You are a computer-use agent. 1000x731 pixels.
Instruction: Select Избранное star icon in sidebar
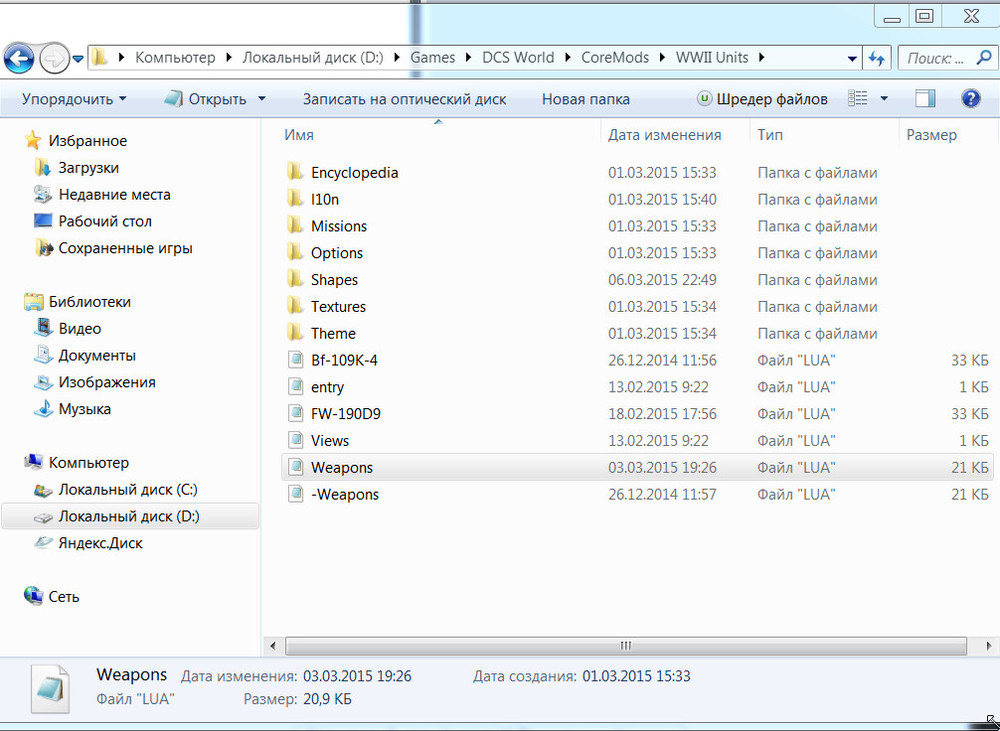pyautogui.click(x=33, y=140)
